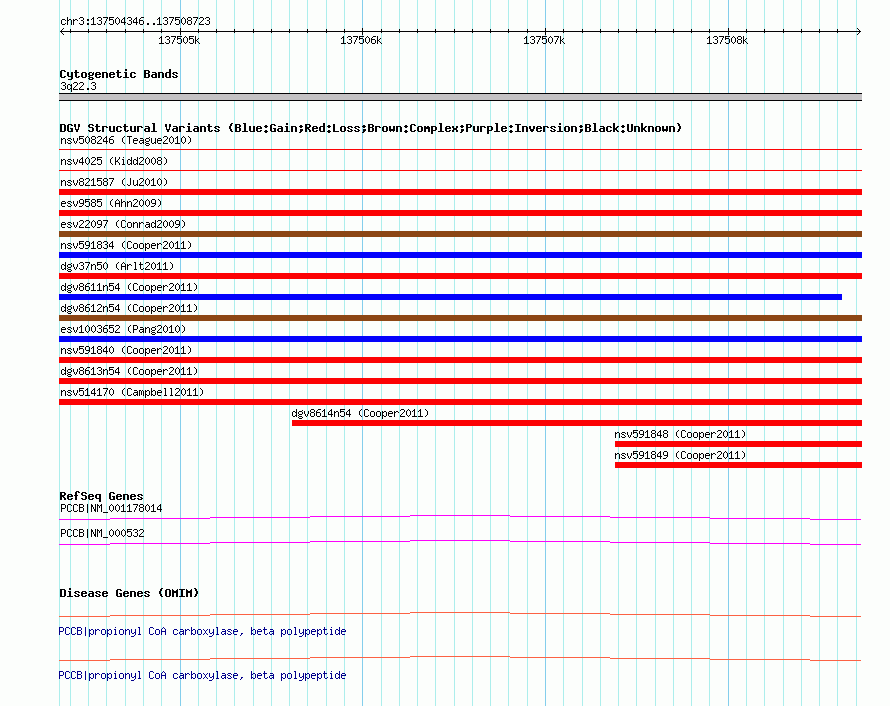
Task: Open variant dgv8613n54 (Cooper2011) label
Action: (x=129, y=371)
